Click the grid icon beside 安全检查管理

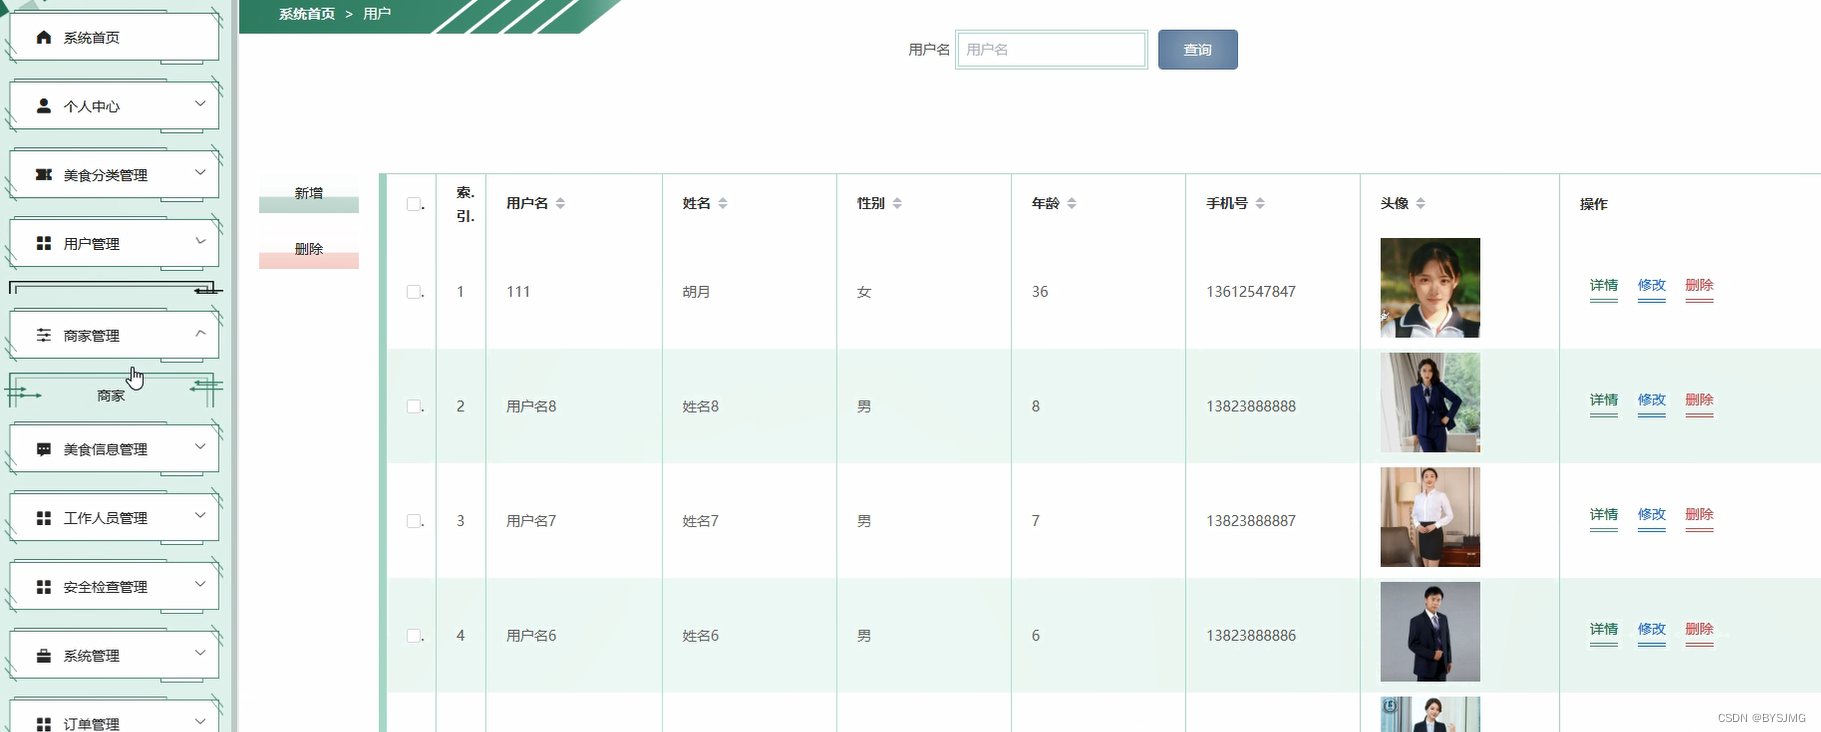(x=43, y=587)
